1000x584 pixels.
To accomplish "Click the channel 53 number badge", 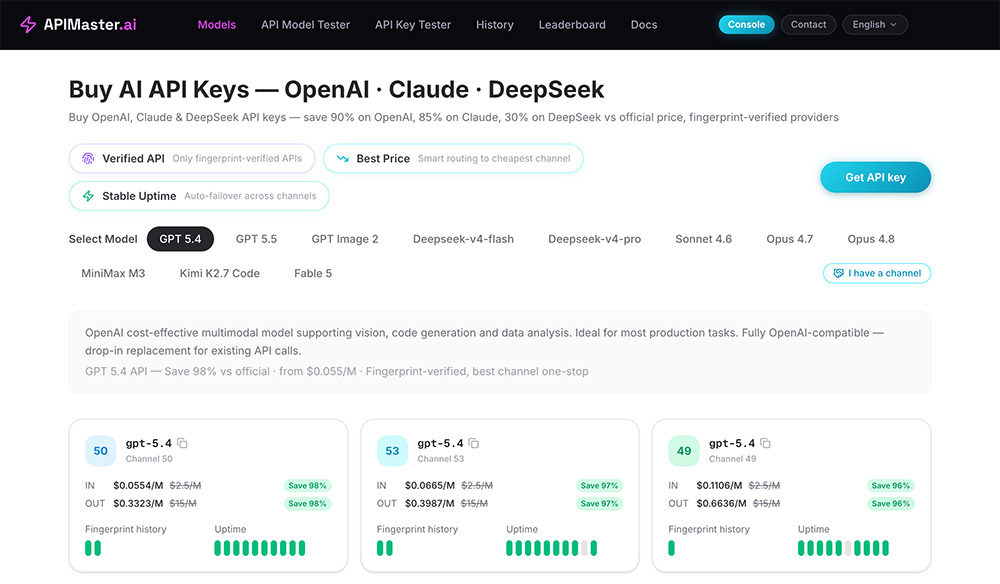I will [392, 451].
